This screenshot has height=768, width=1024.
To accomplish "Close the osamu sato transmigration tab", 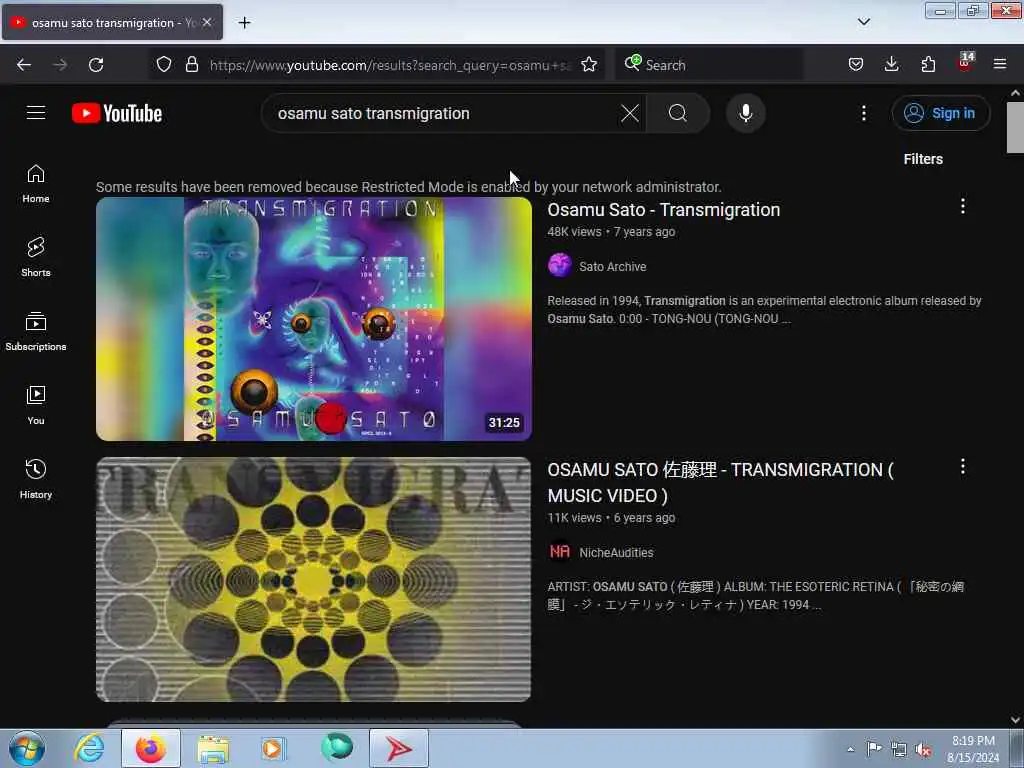I will pyautogui.click(x=207, y=22).
